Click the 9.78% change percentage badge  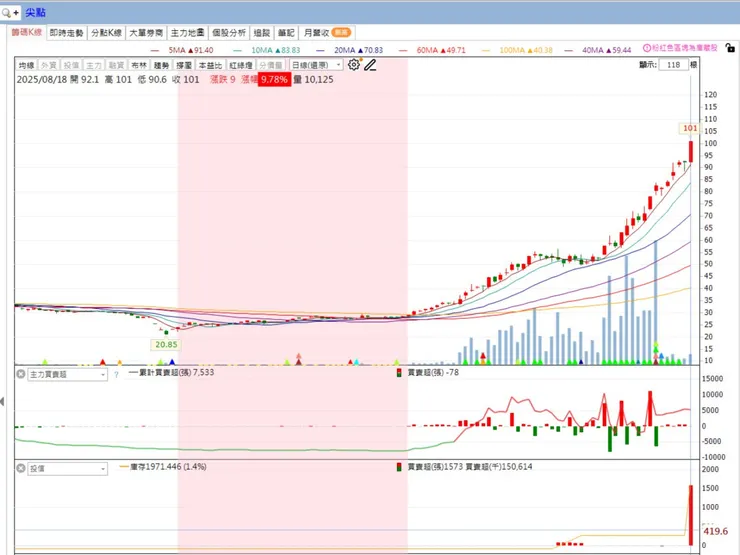tap(274, 79)
